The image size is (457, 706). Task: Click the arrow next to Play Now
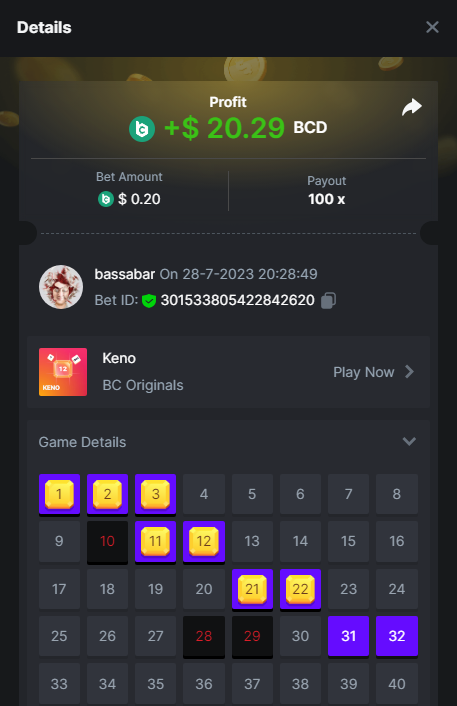click(409, 372)
